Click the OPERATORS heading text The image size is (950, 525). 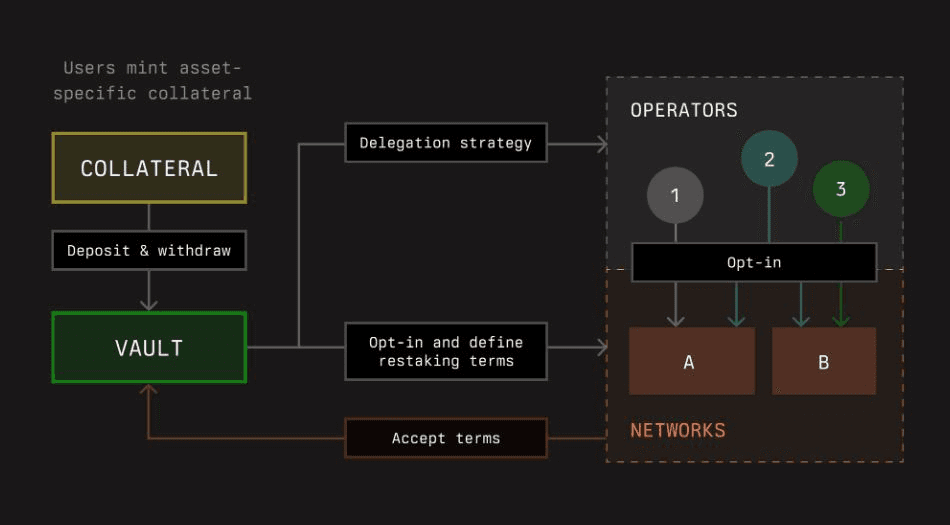(684, 110)
